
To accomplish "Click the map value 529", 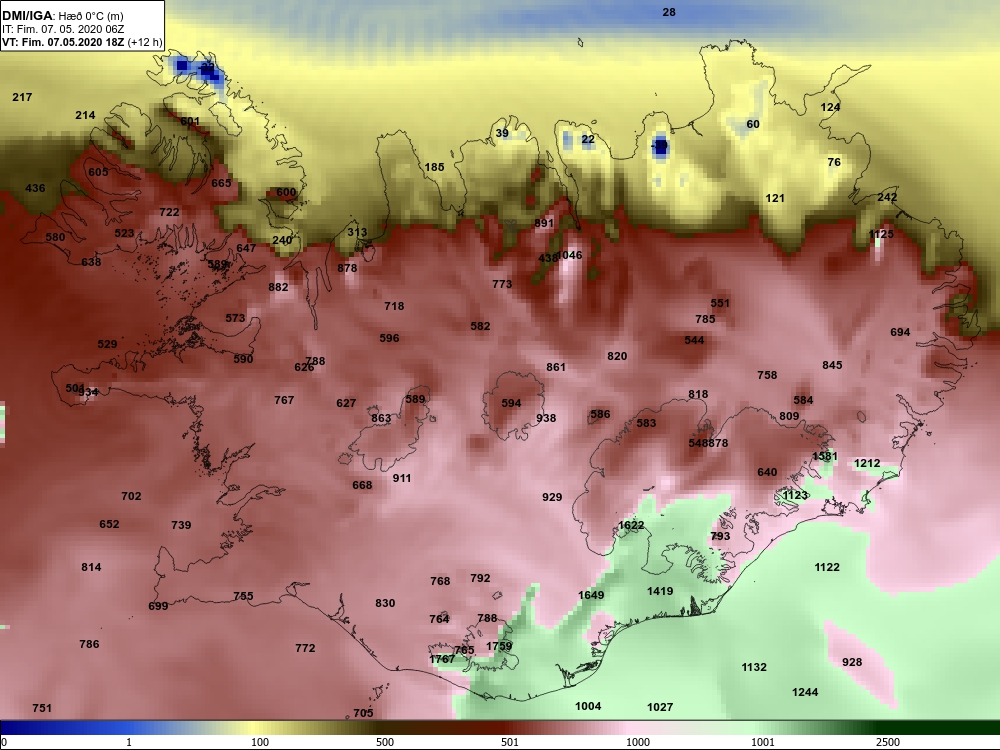I will 107,344.
